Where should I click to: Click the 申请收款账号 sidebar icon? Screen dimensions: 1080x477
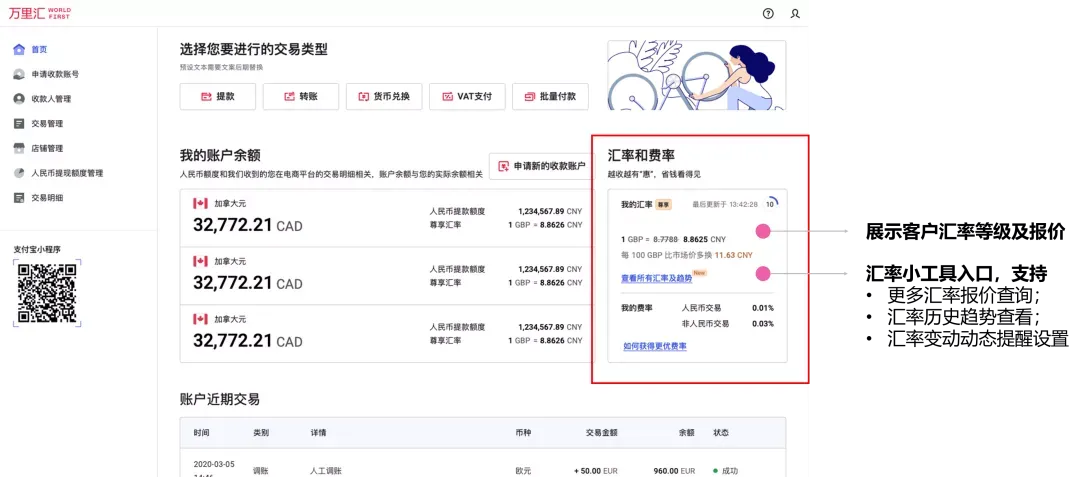pos(19,74)
